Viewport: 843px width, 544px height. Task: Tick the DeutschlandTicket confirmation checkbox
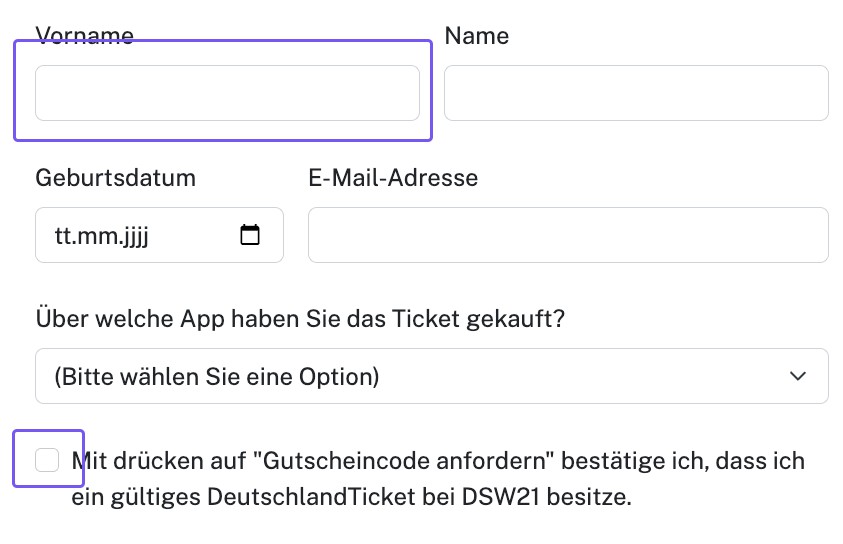47,460
